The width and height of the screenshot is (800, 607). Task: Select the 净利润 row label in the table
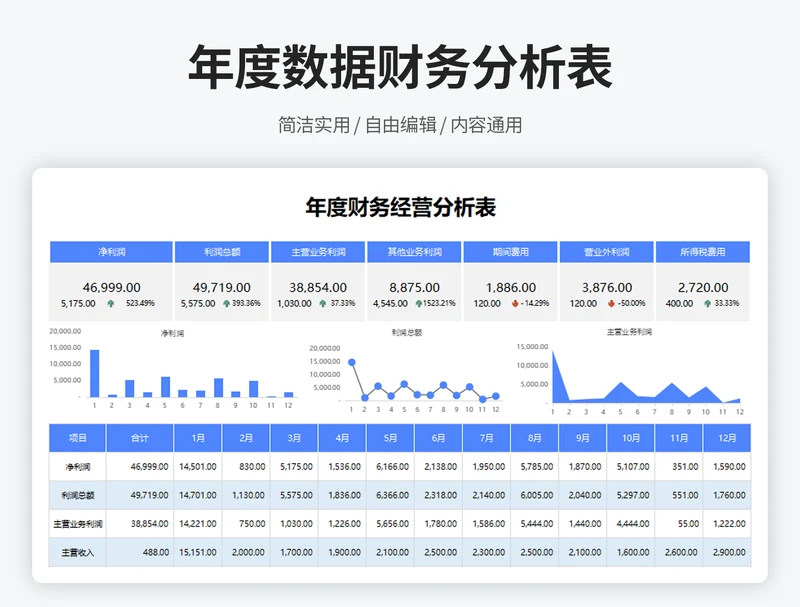coord(78,467)
